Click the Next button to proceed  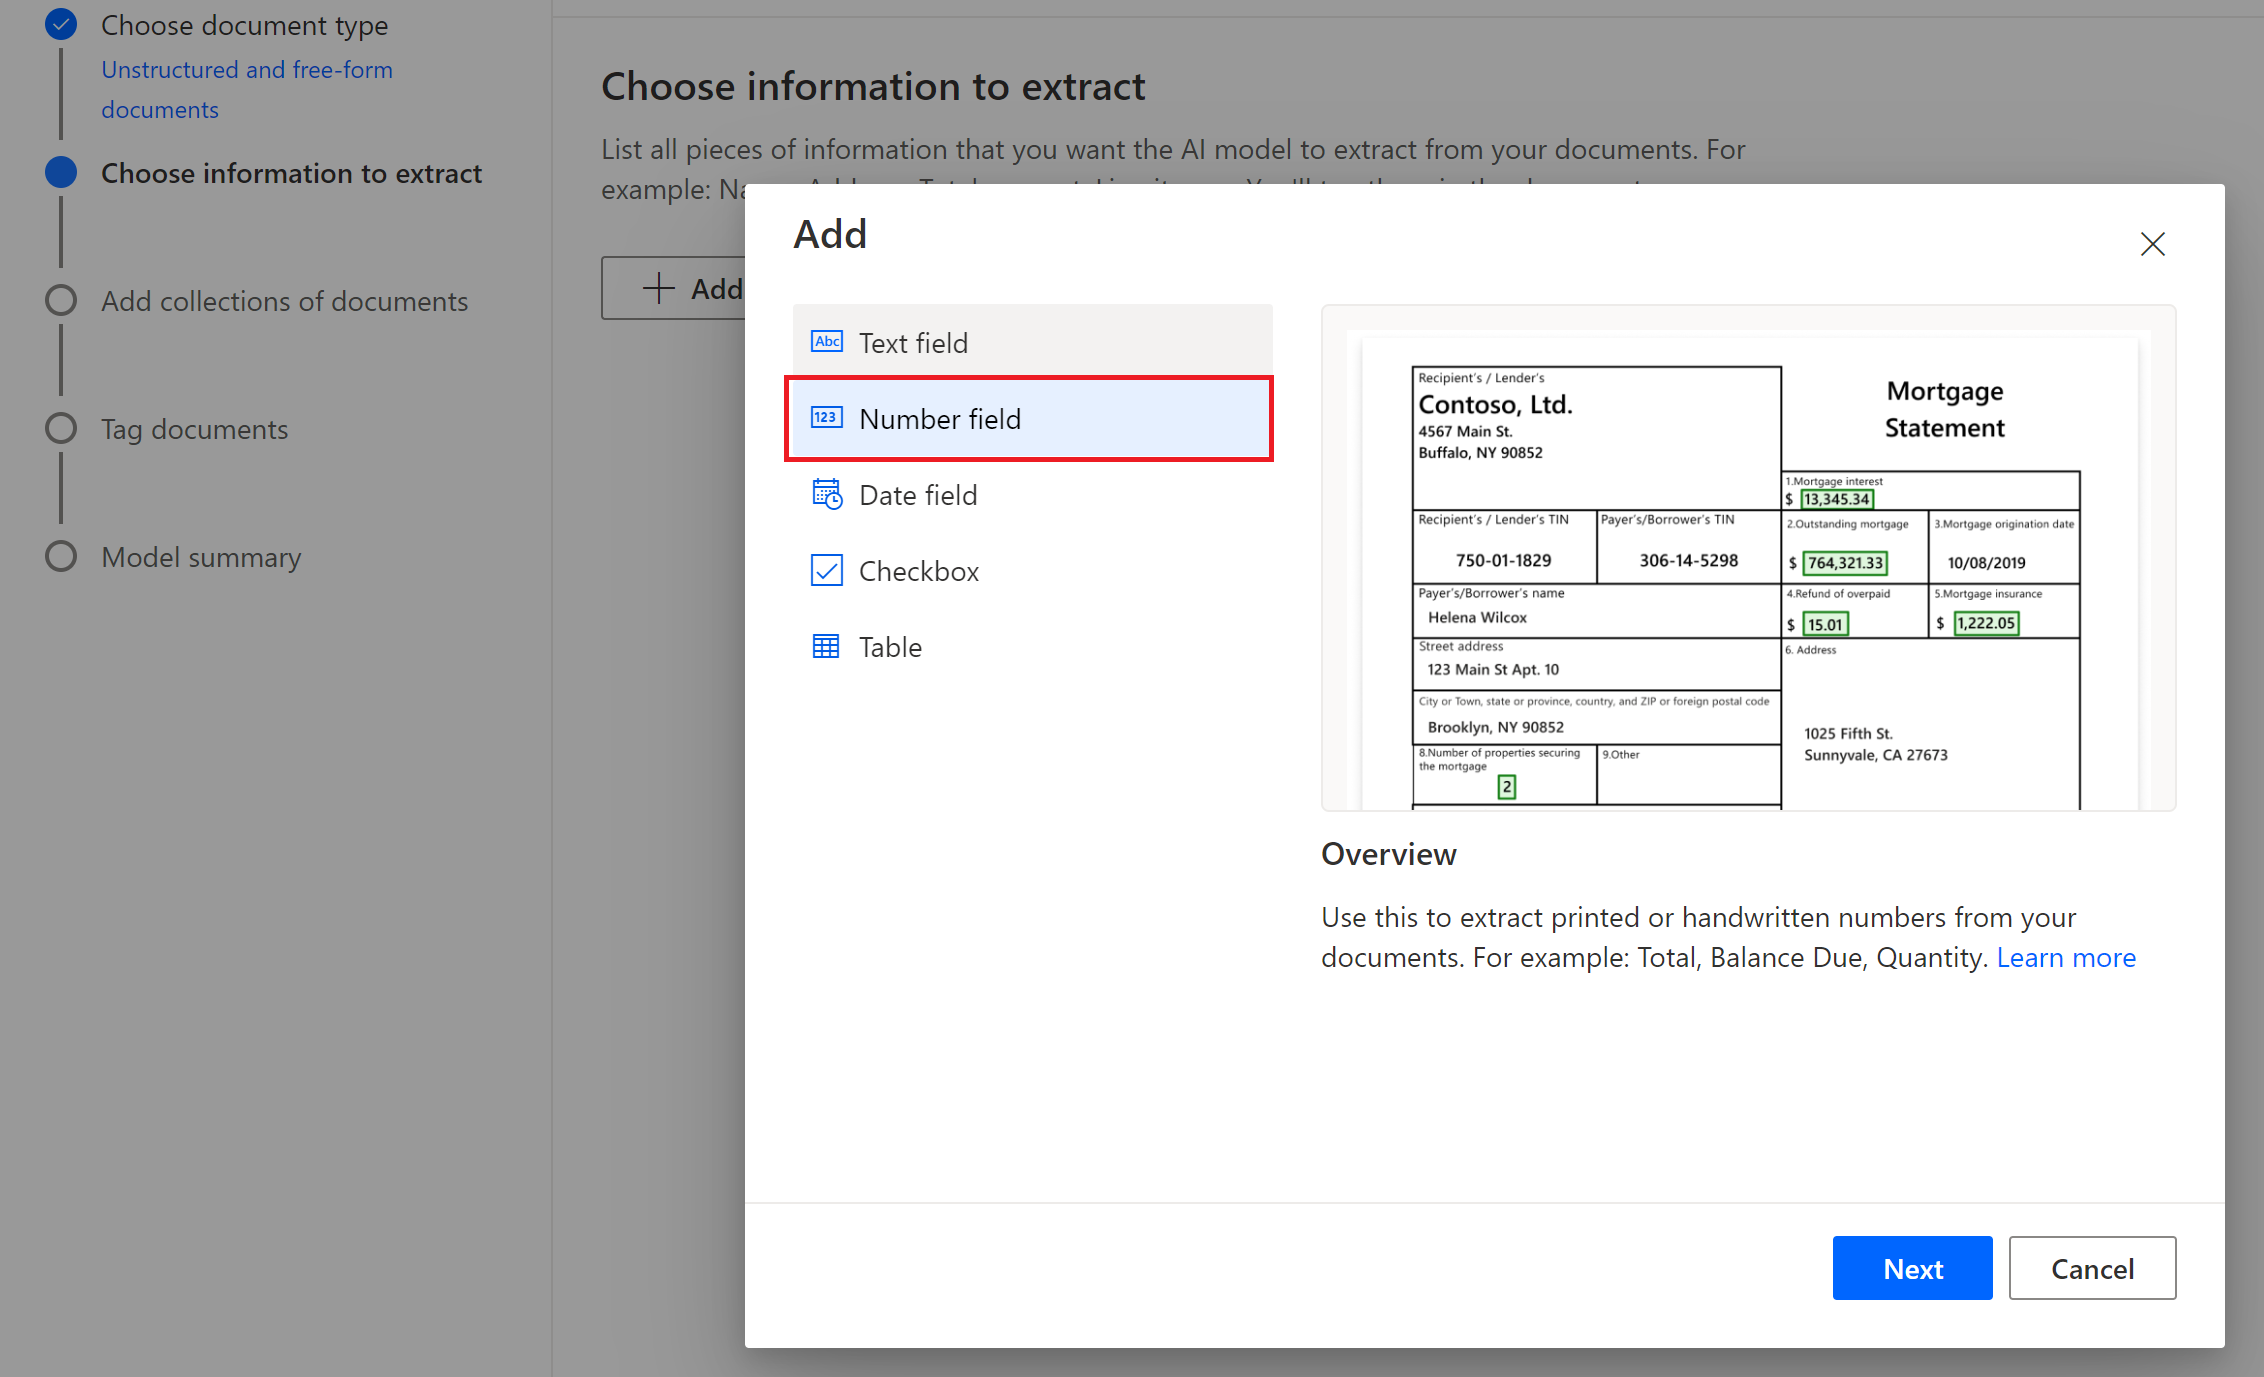[x=1915, y=1267]
